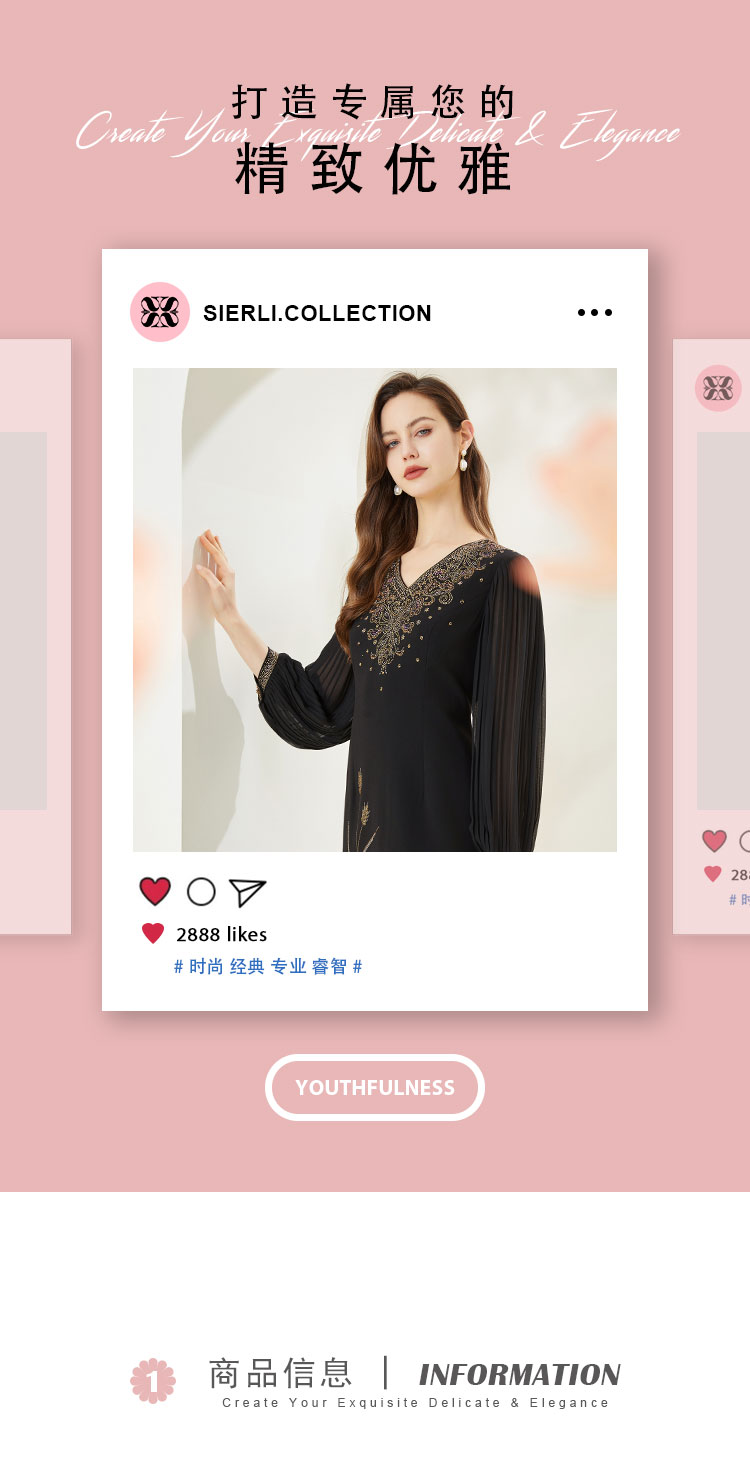Click the paper plane share icon

[247, 892]
